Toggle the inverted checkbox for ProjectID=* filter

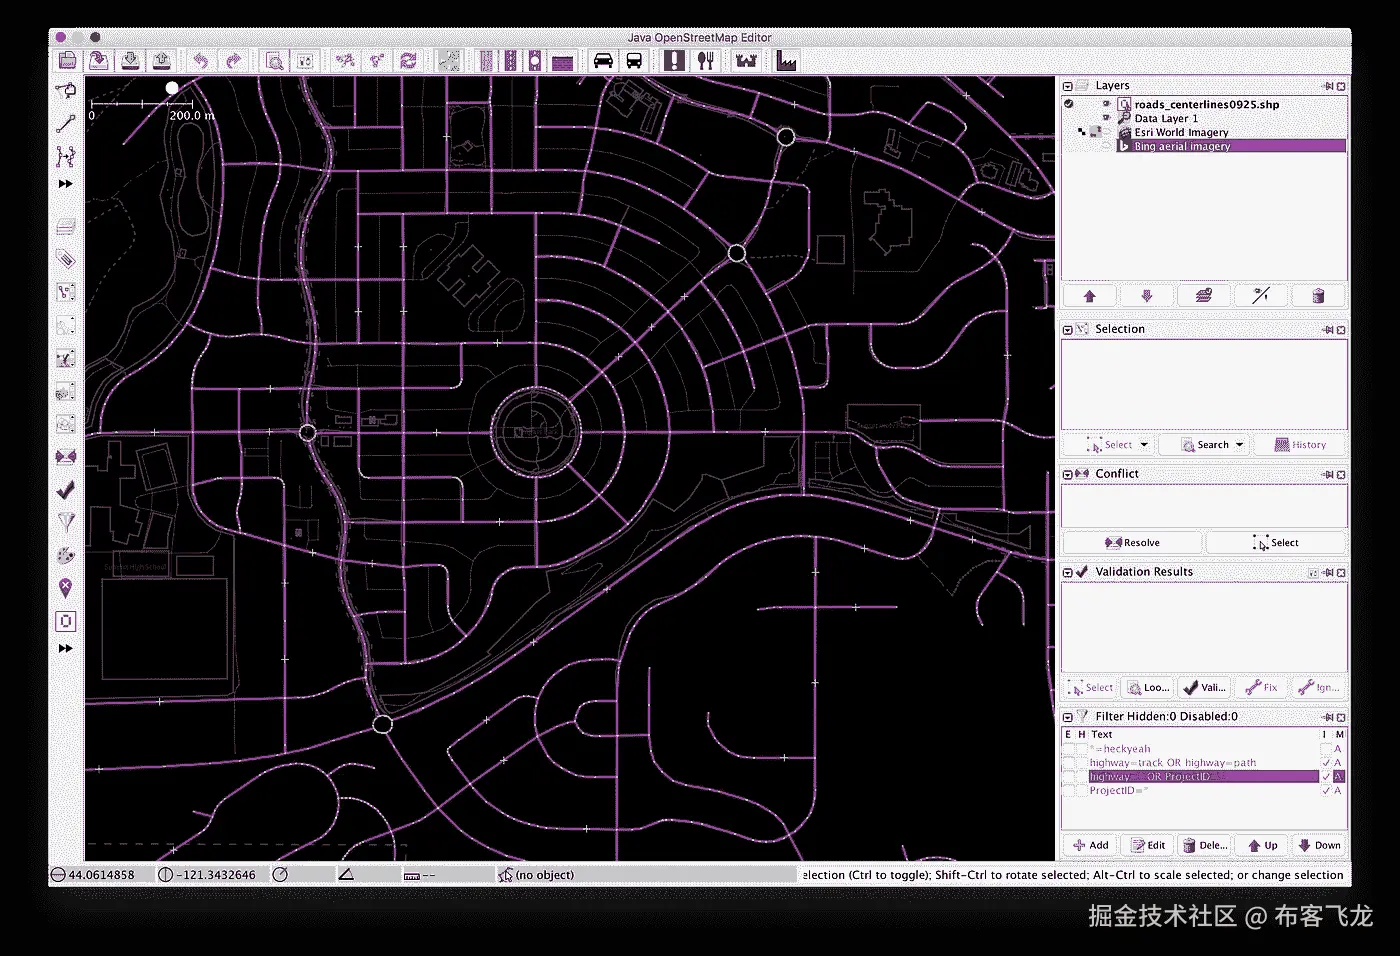click(1326, 791)
